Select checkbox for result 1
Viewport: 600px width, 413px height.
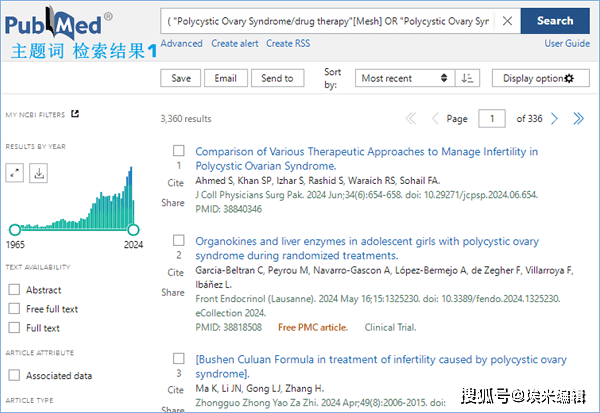click(x=179, y=150)
